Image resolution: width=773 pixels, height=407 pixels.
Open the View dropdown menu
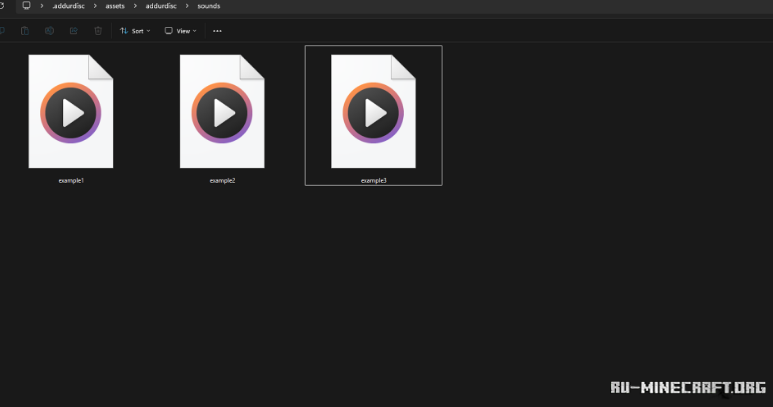coord(180,31)
